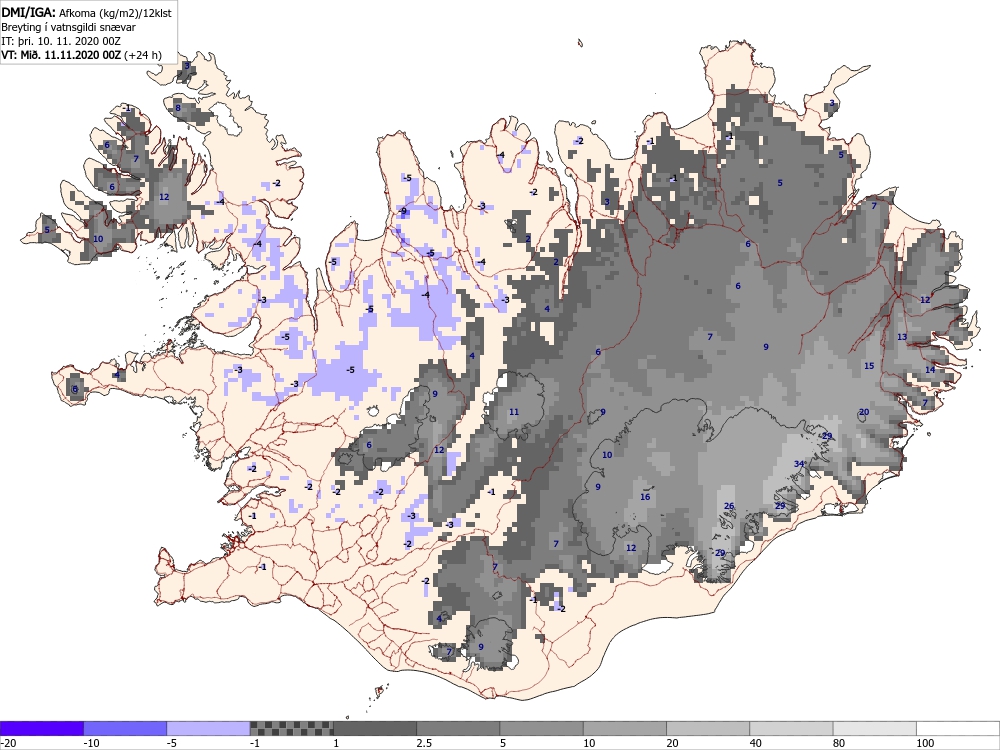The height and width of the screenshot is (750, 1000).
Task: Click the '16' value on the glacier
Action: 645,497
